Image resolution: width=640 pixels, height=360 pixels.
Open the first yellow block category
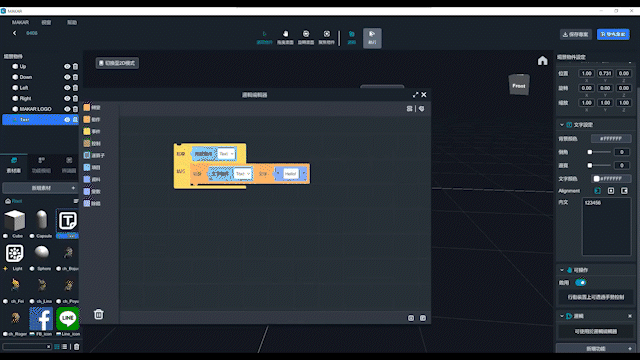click(92, 107)
